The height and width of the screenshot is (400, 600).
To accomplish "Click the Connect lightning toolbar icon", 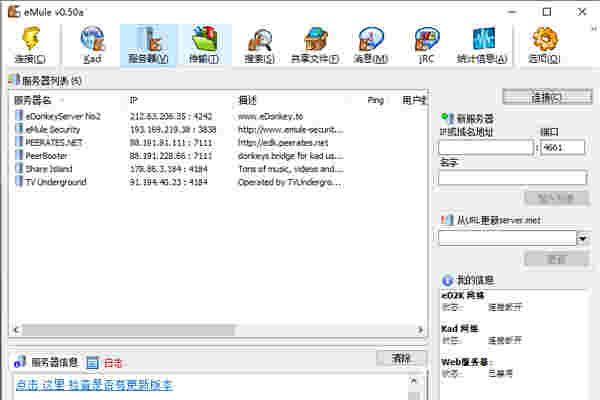I will click(30, 39).
